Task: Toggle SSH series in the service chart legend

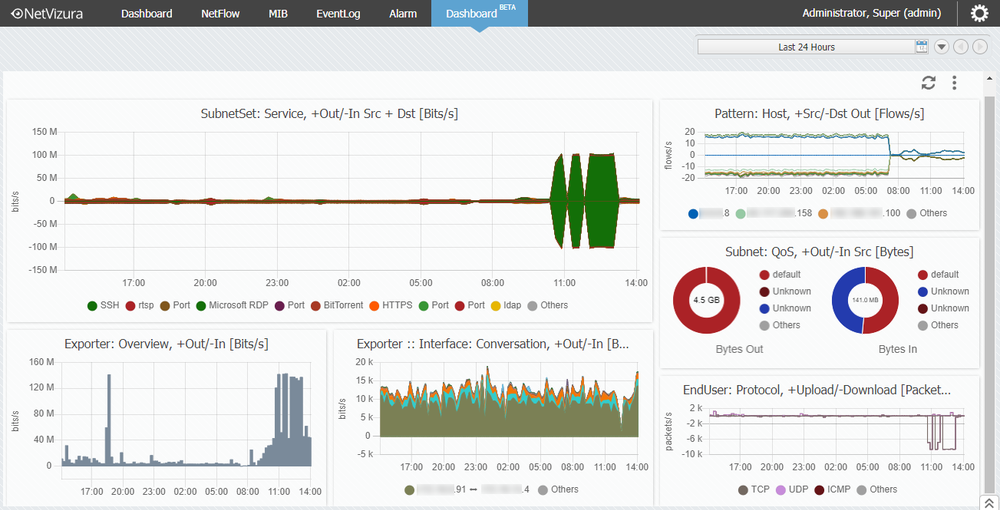Action: [x=103, y=305]
